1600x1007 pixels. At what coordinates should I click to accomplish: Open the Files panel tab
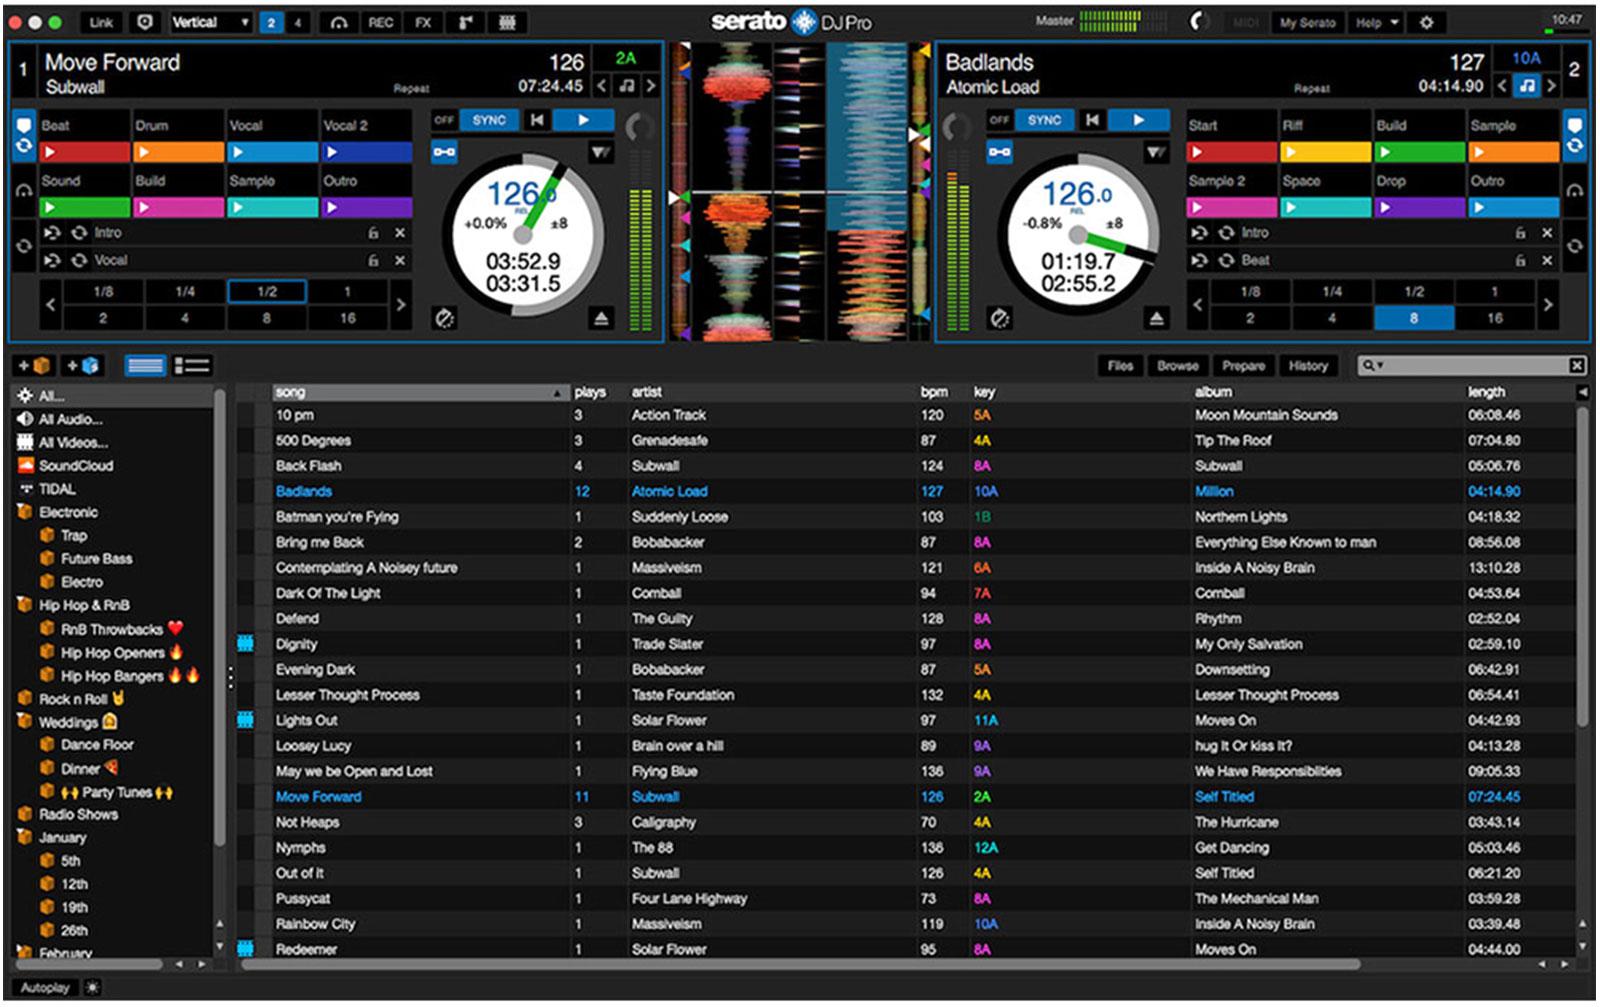[x=1120, y=366]
